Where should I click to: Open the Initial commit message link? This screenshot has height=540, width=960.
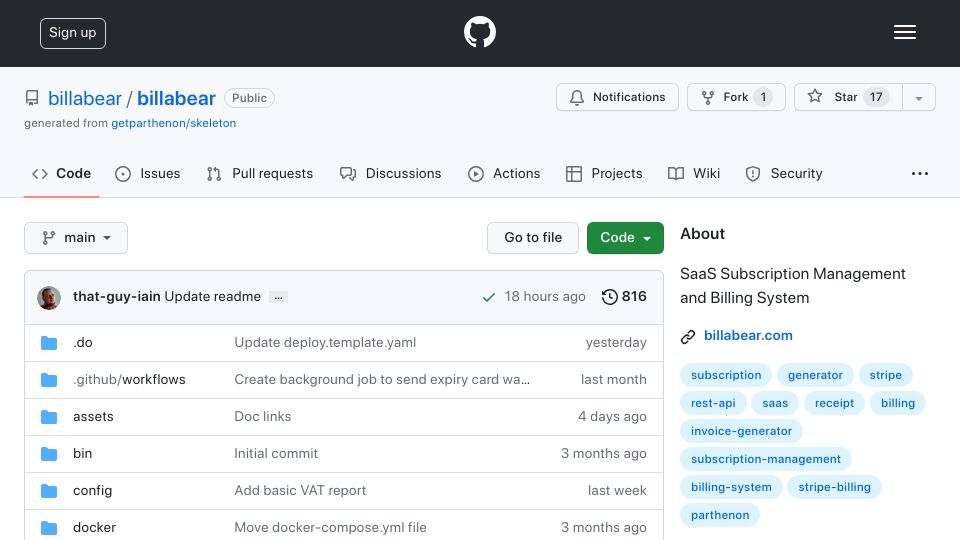276,454
